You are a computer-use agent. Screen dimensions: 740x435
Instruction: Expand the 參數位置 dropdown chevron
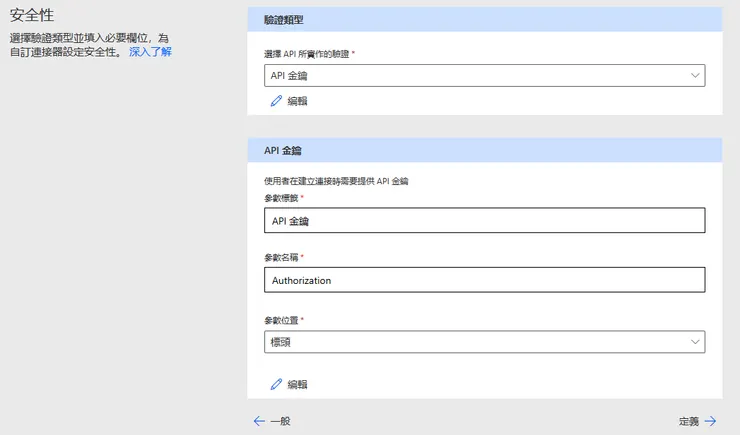(696, 342)
